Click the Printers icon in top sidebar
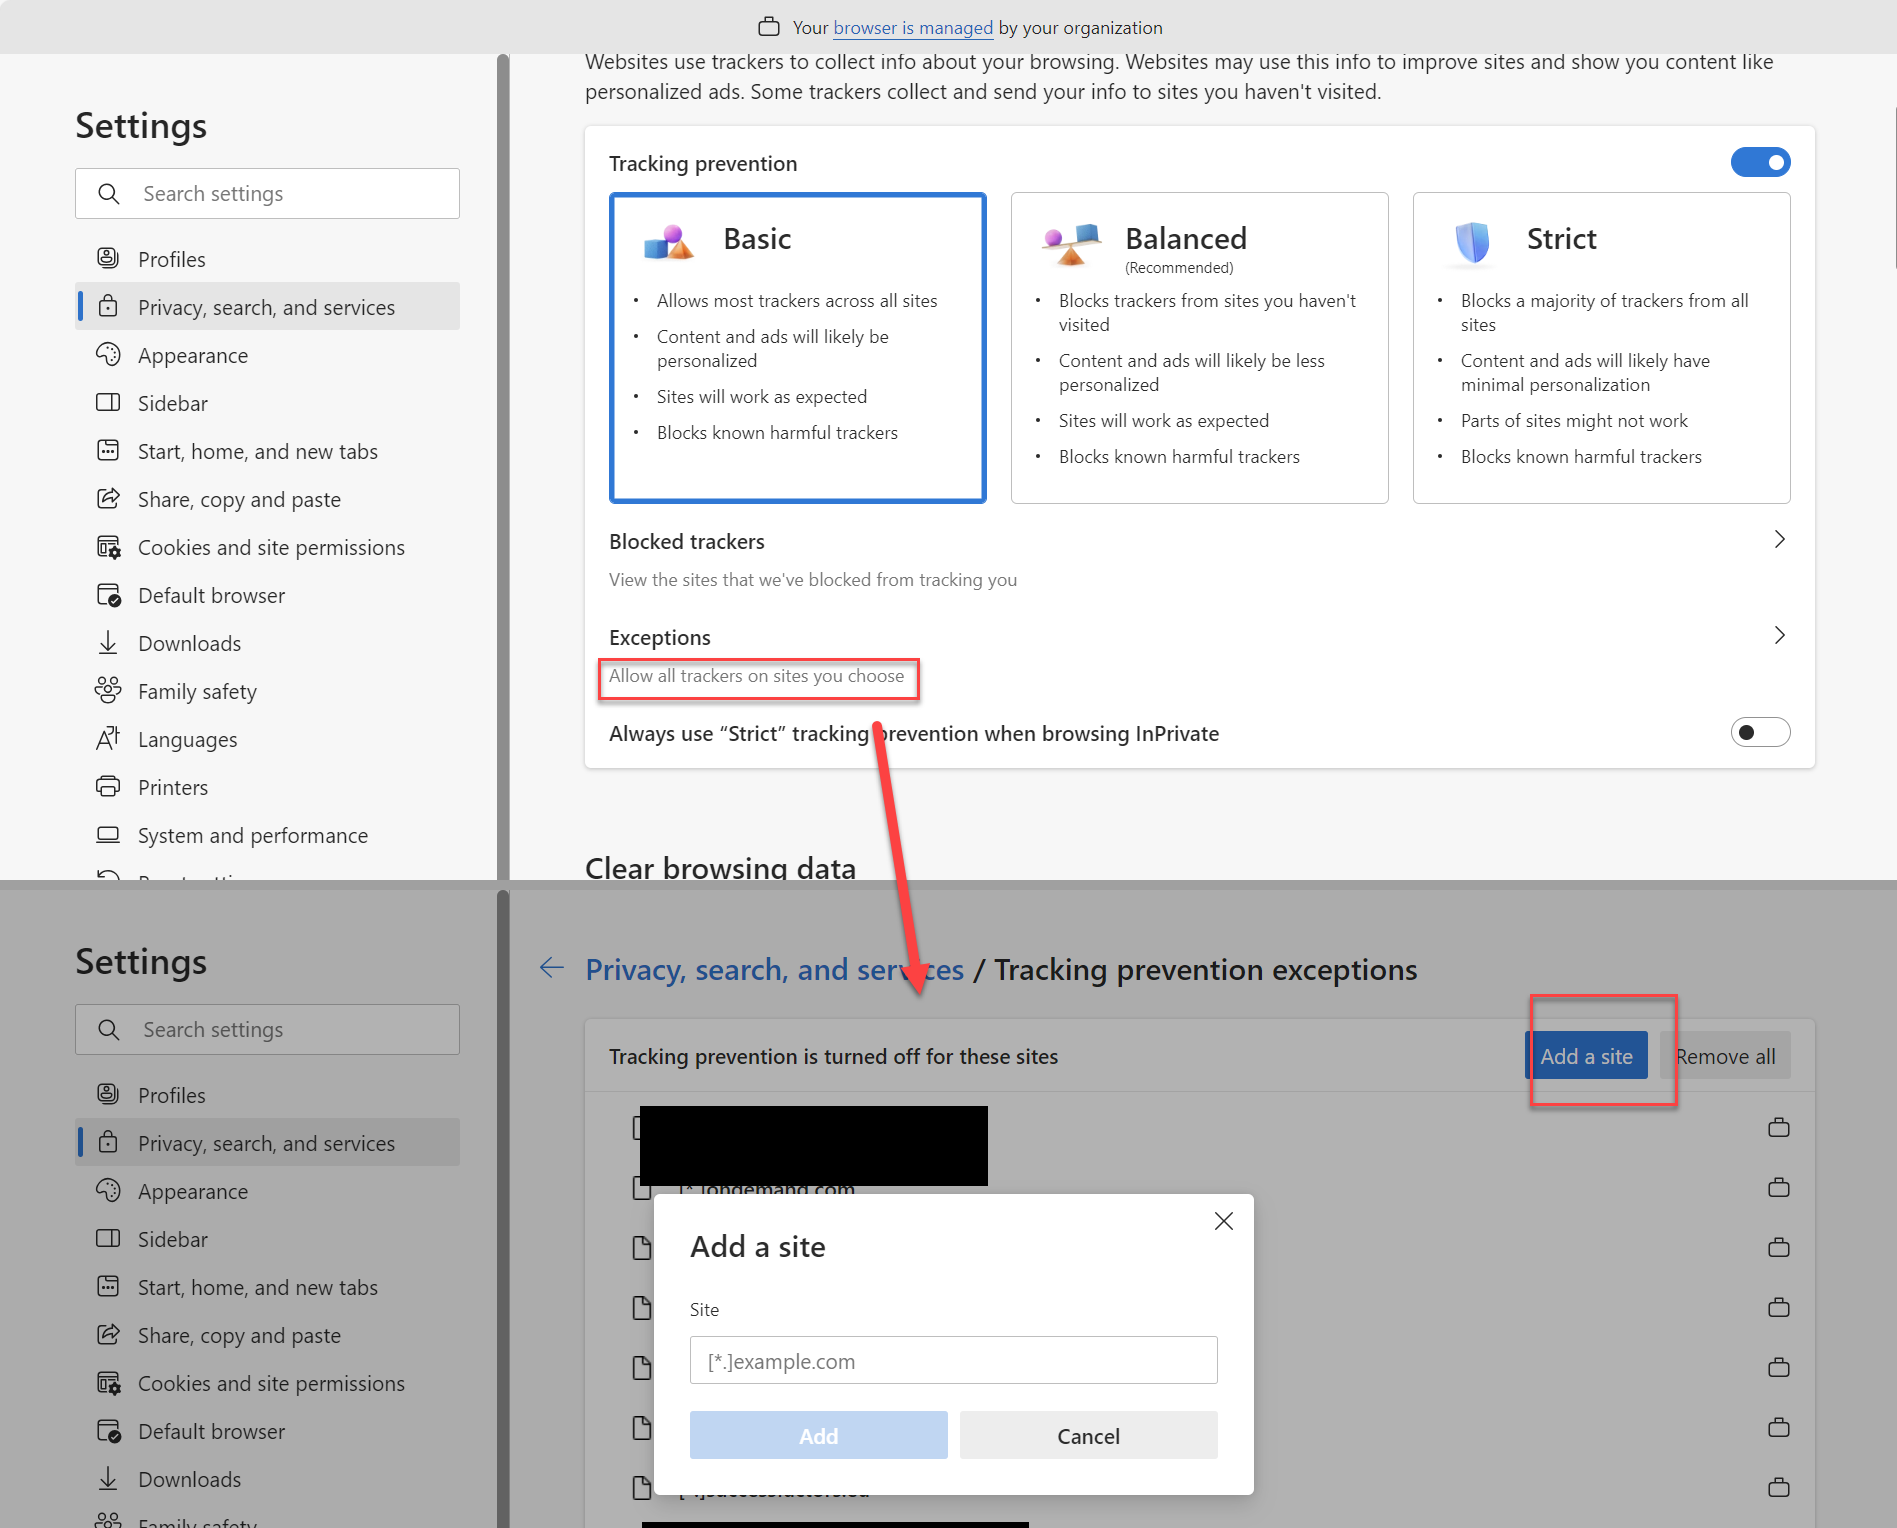The width and height of the screenshot is (1897, 1528). click(x=108, y=786)
